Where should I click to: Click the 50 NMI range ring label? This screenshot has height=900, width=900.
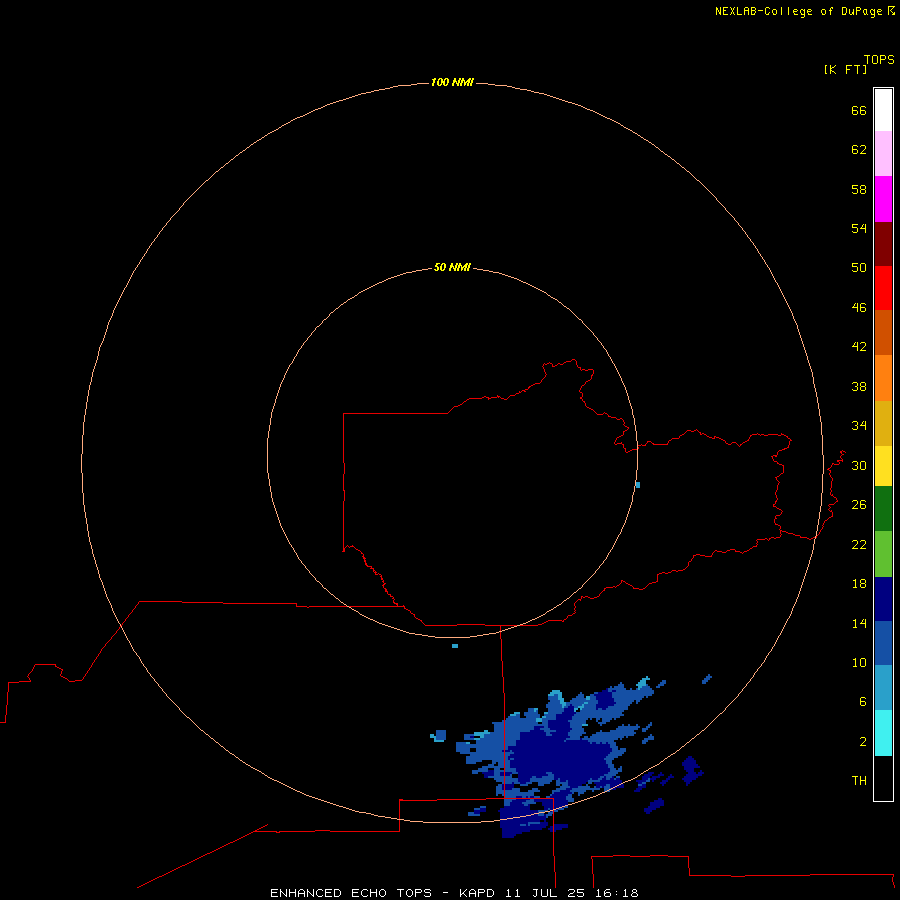coord(452,267)
